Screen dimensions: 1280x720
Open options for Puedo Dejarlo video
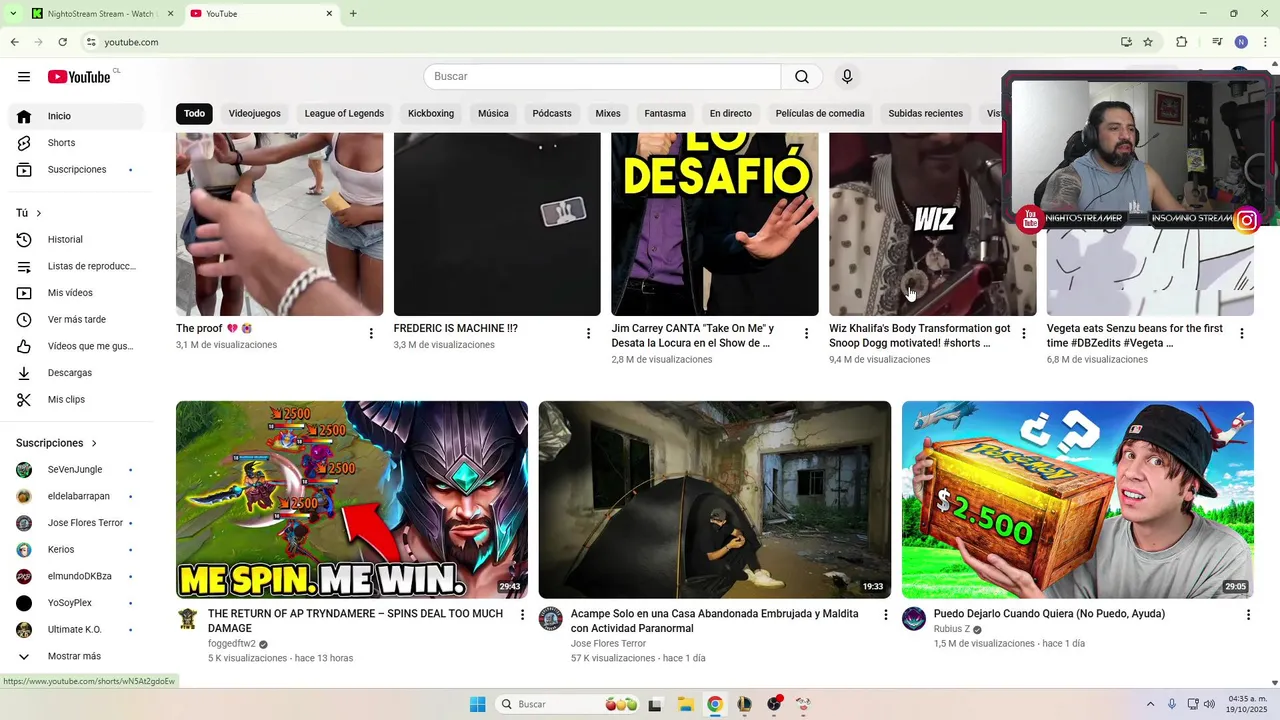pos(1248,615)
